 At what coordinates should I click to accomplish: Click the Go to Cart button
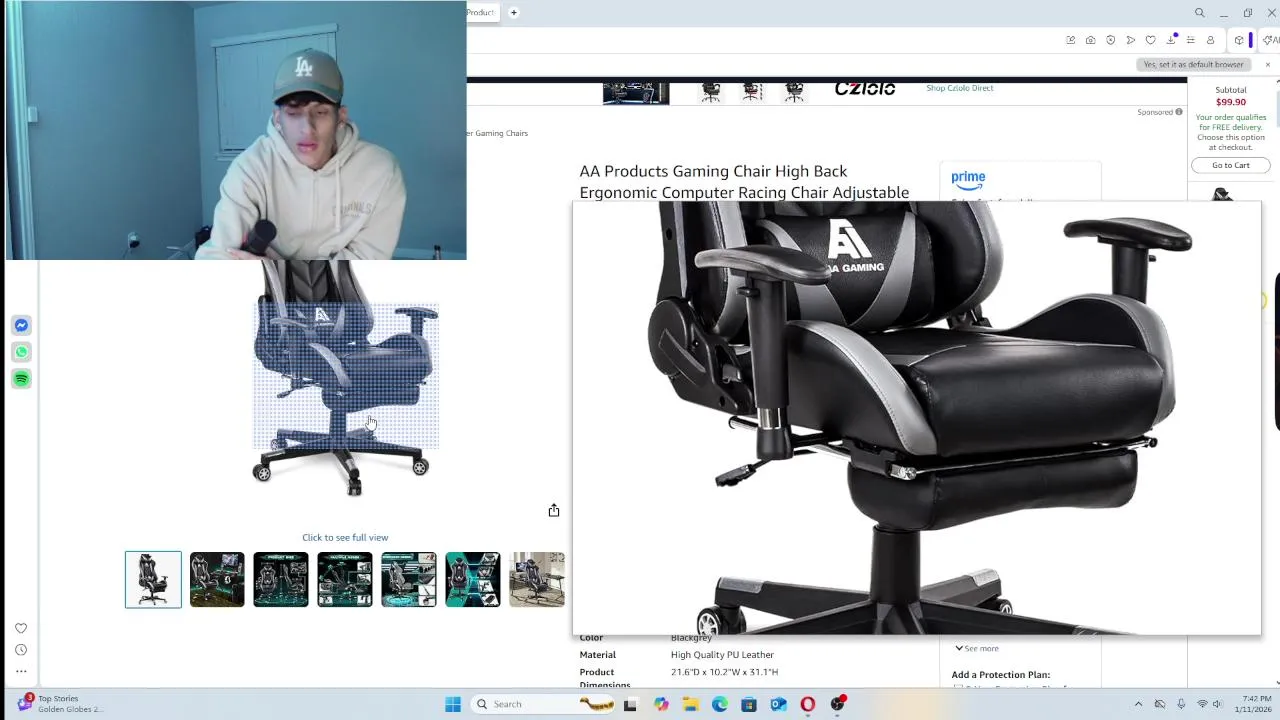pos(1231,165)
